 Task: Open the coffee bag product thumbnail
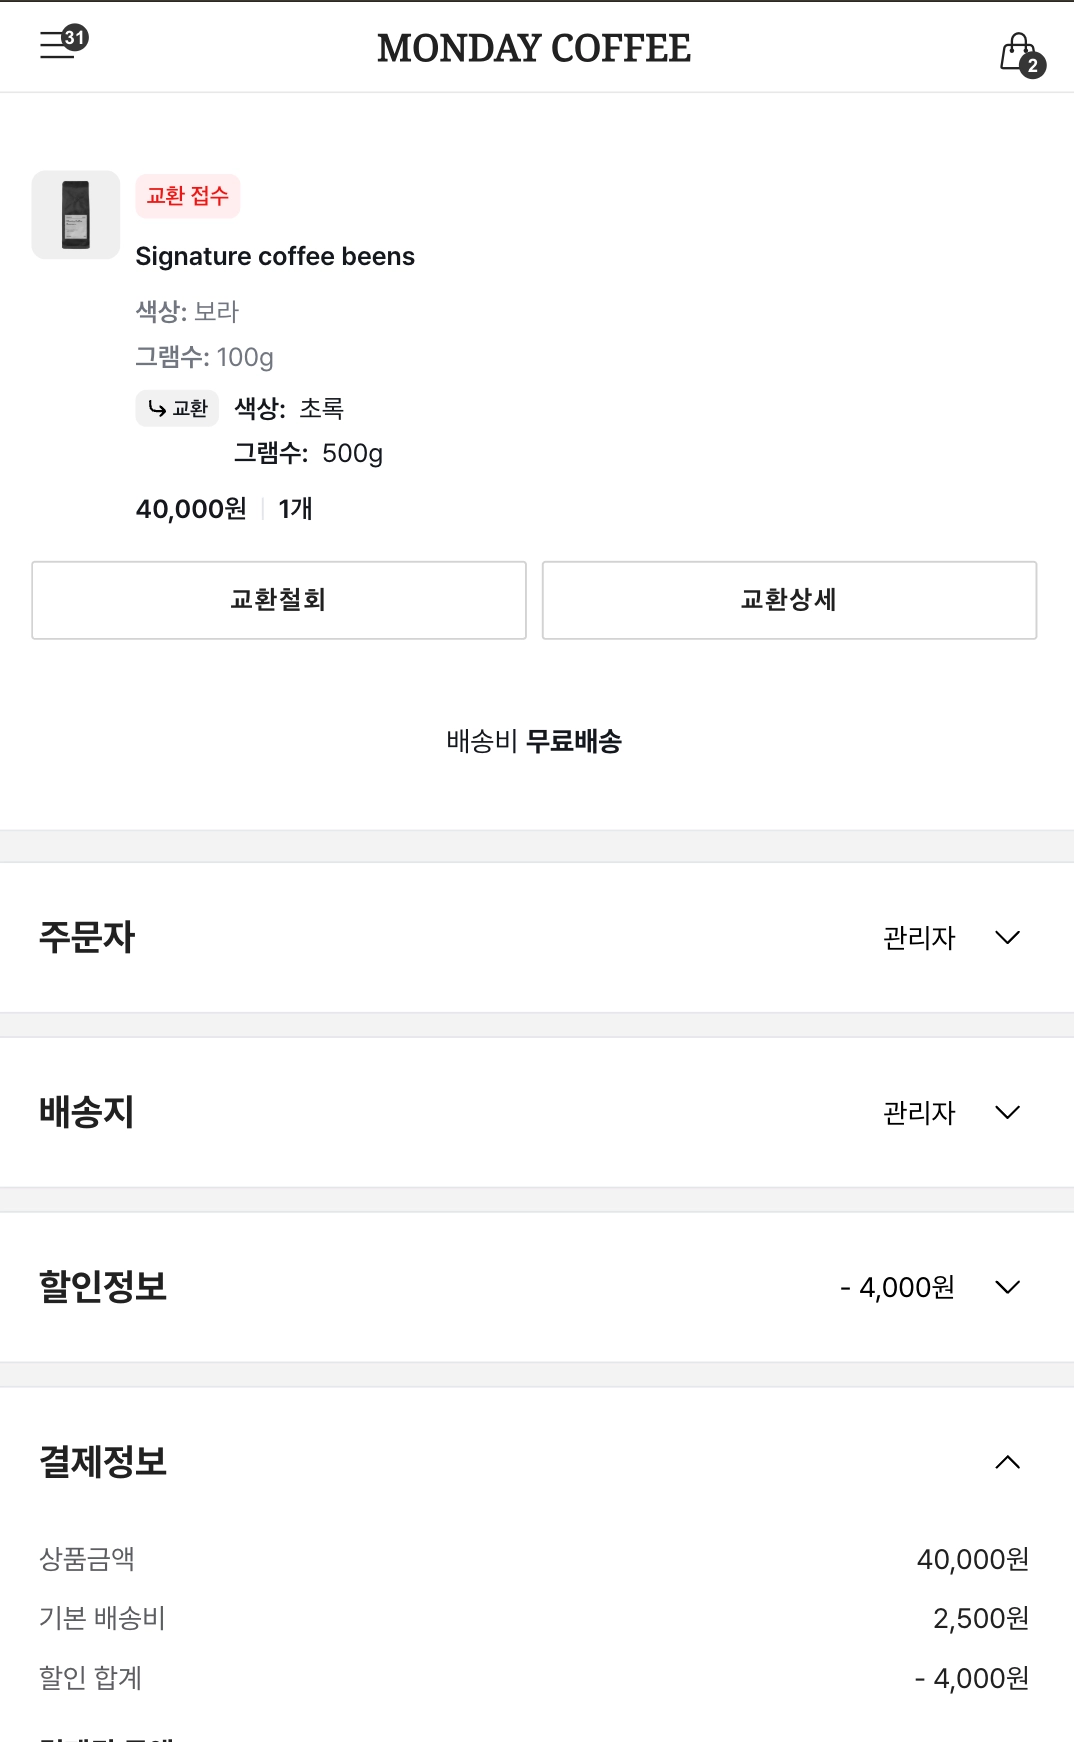(76, 215)
